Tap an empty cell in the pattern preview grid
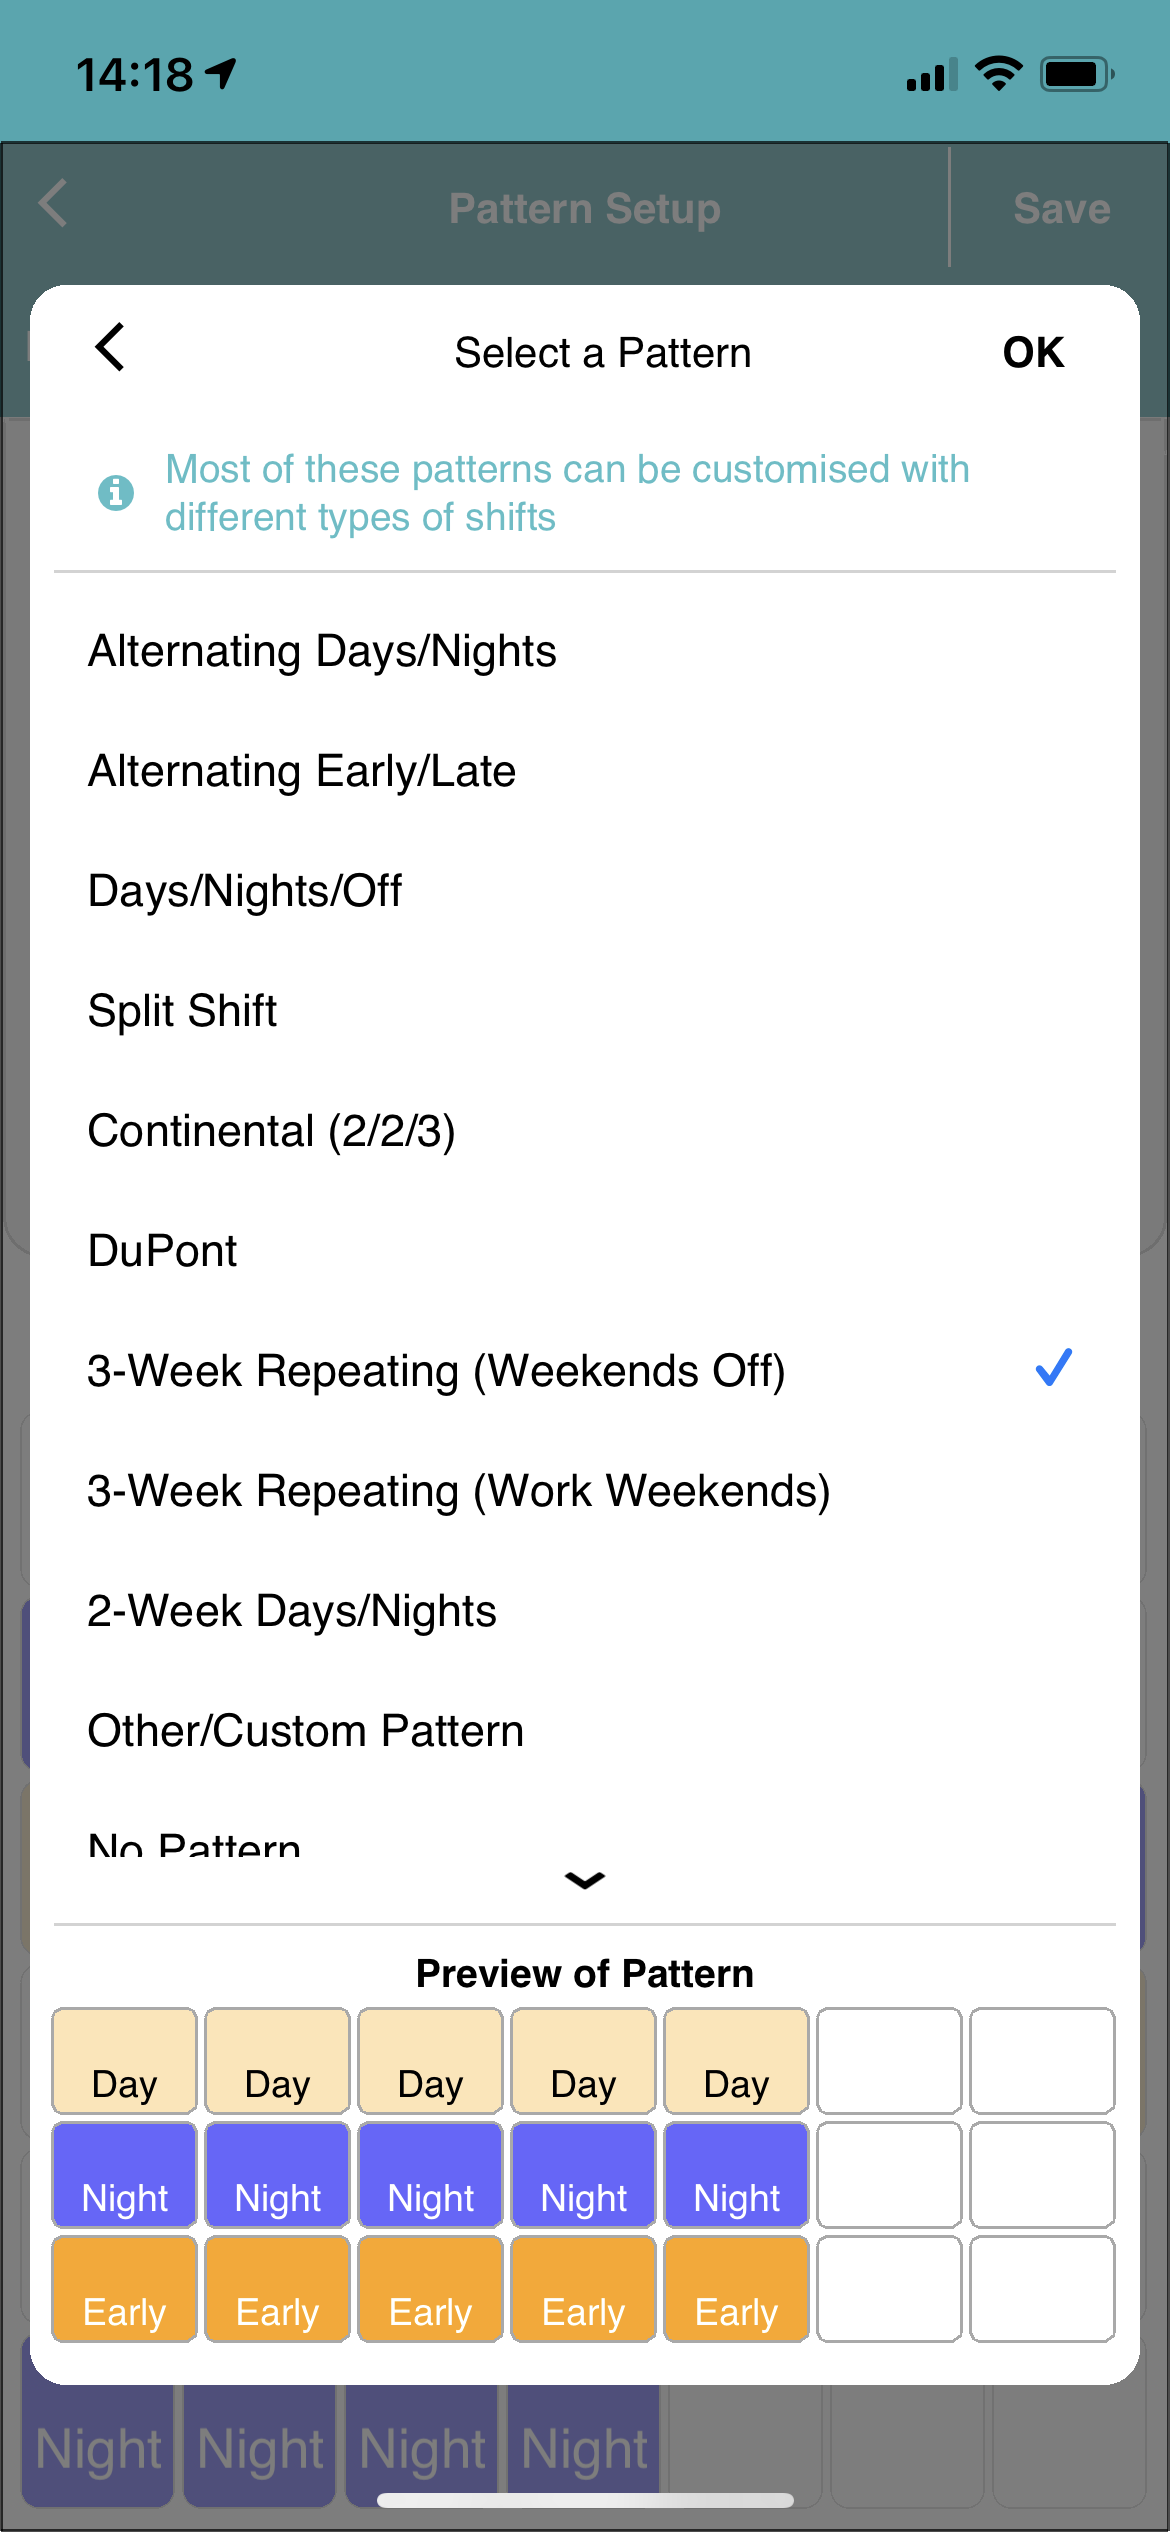The width and height of the screenshot is (1170, 2532). (x=889, y=2060)
